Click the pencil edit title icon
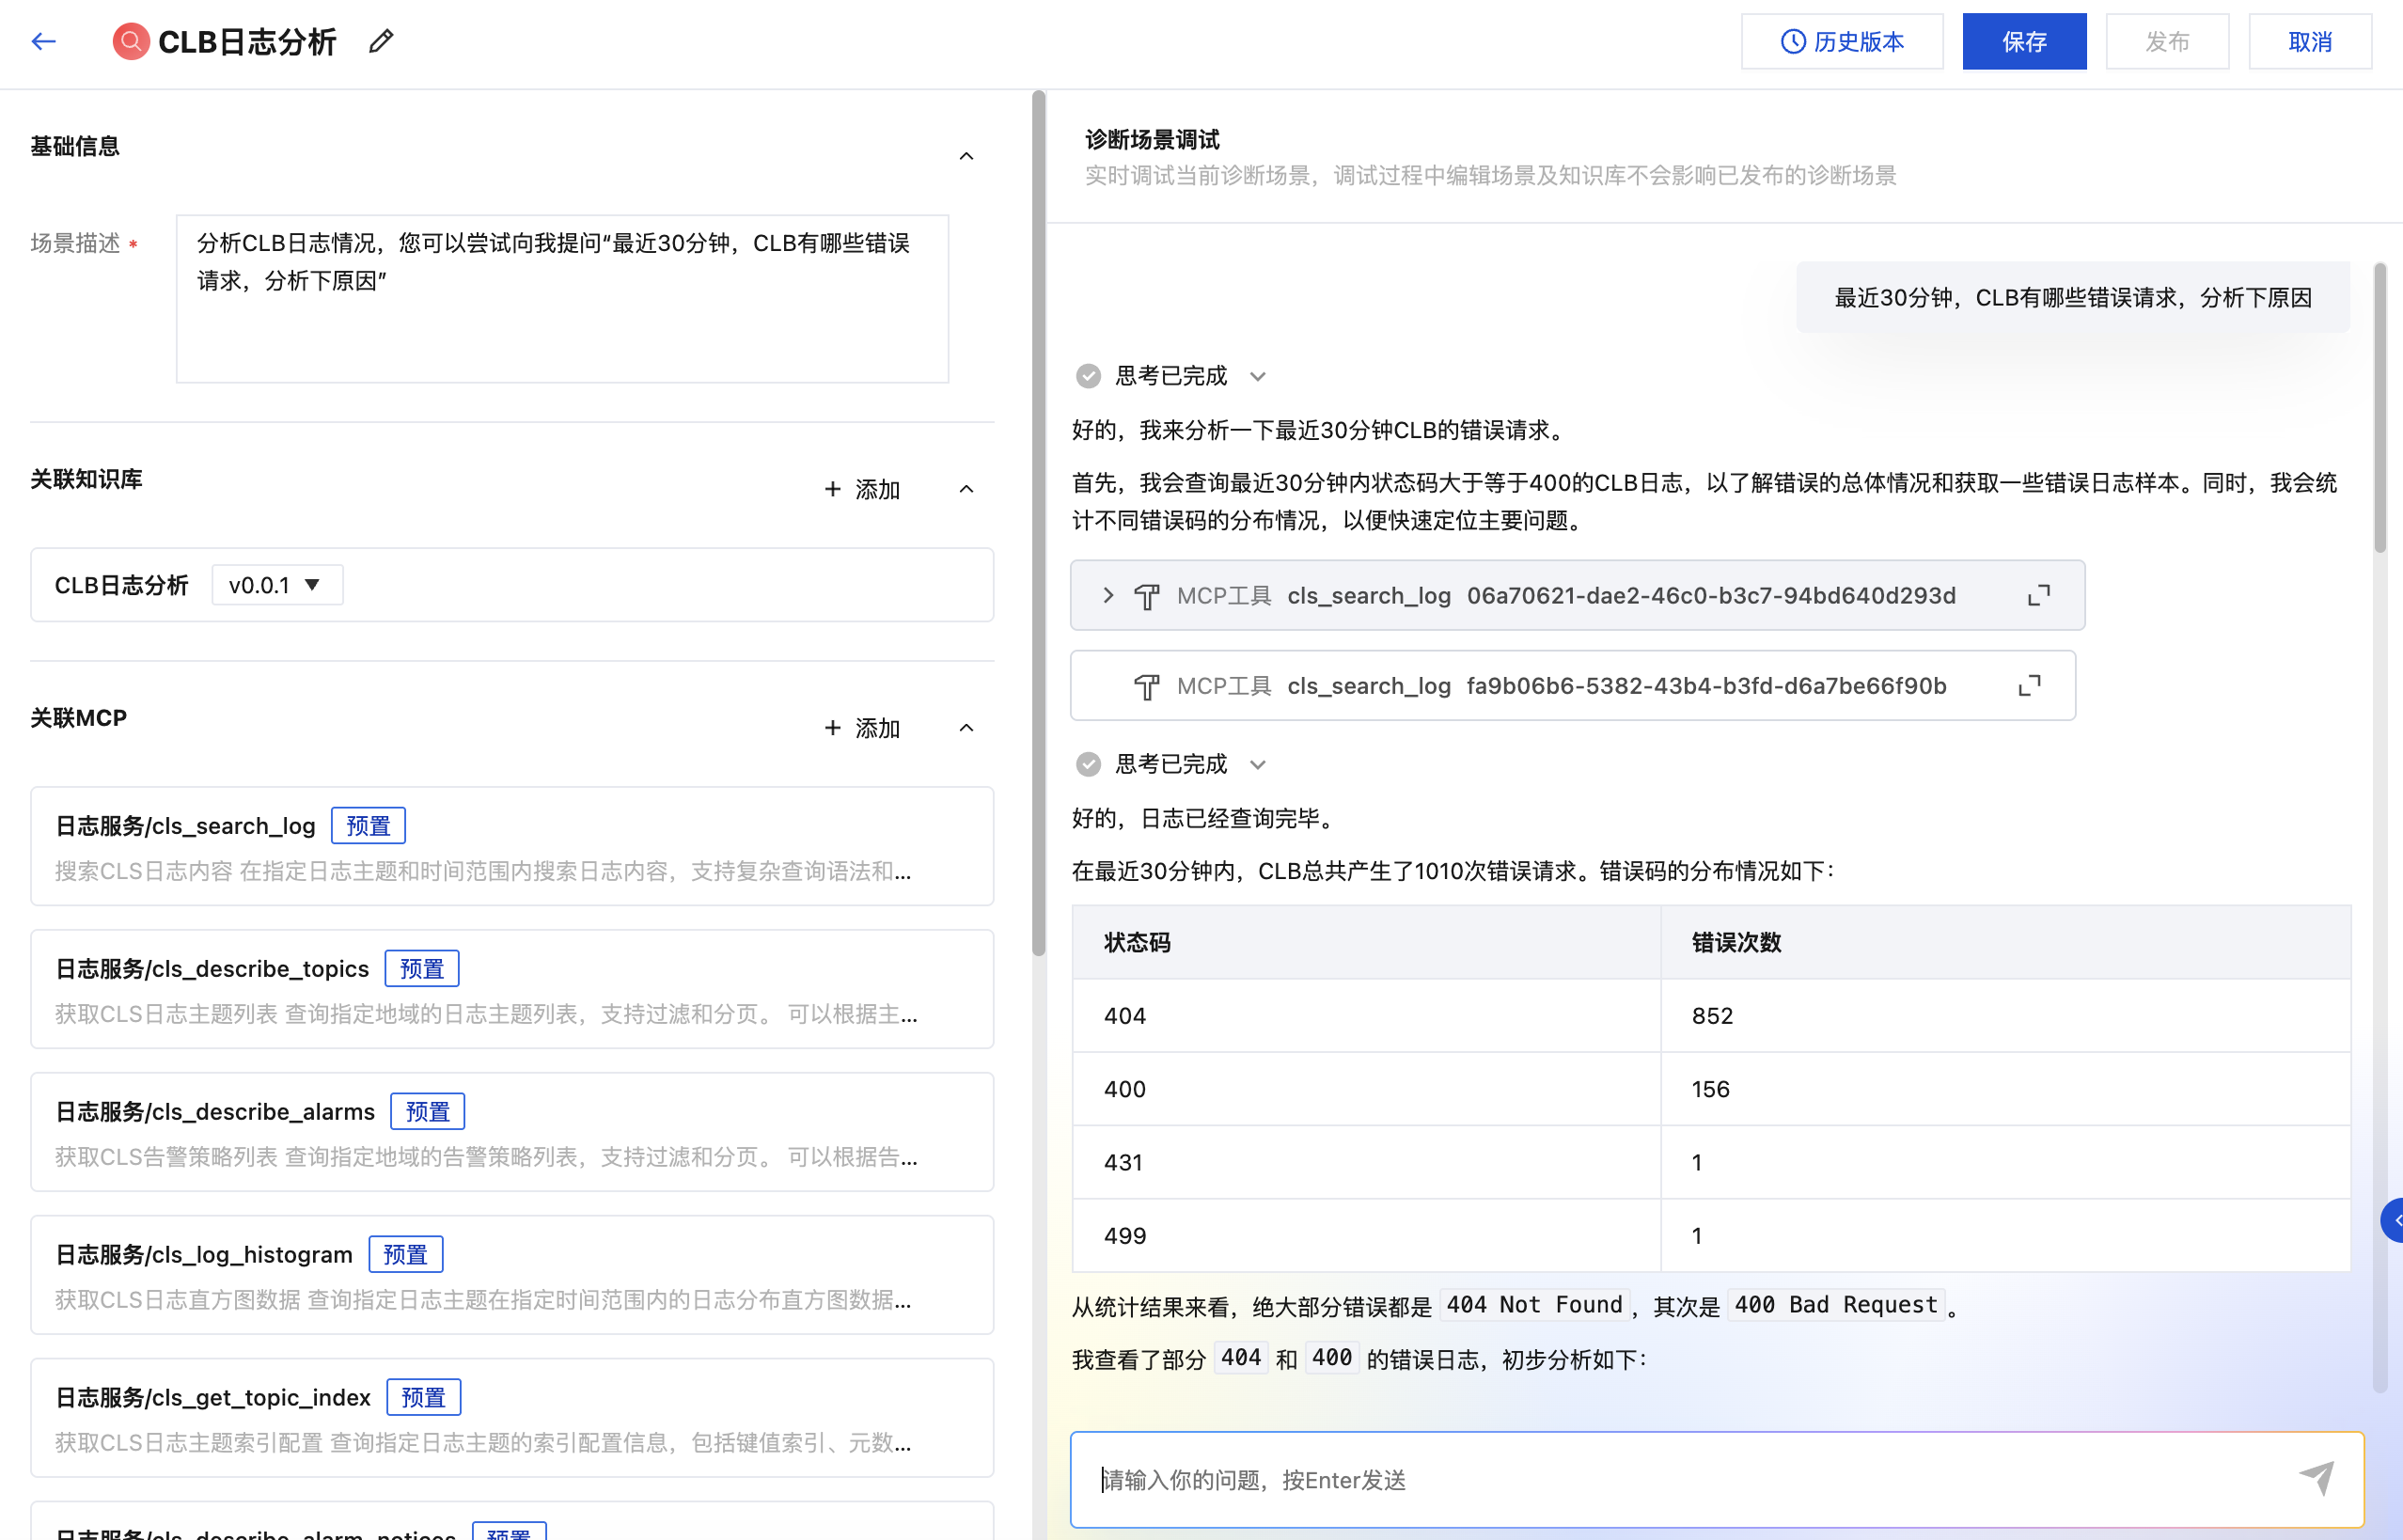This screenshot has height=1540, width=2403. click(x=381, y=41)
